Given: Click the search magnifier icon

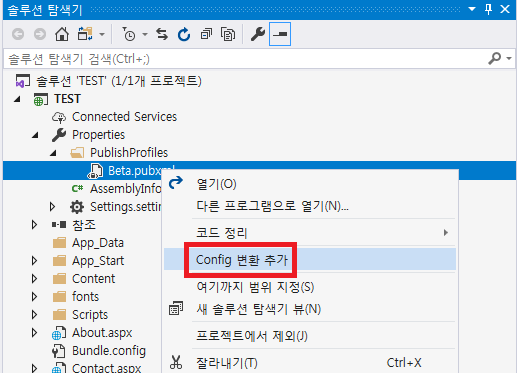Looking at the screenshot, I should click(495, 58).
